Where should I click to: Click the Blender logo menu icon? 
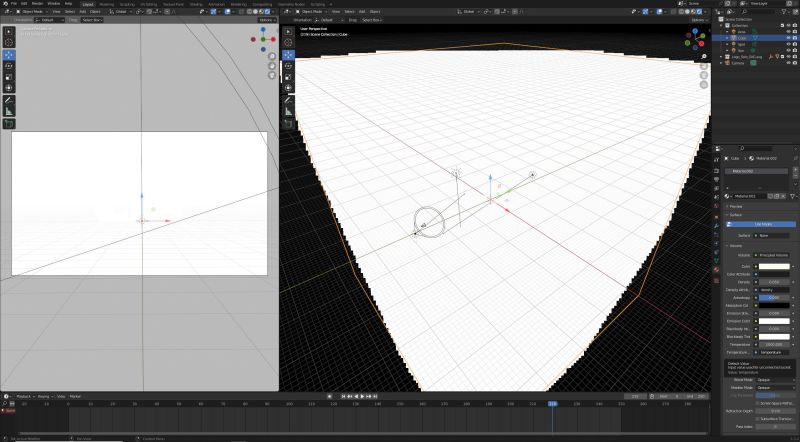coord(6,4)
